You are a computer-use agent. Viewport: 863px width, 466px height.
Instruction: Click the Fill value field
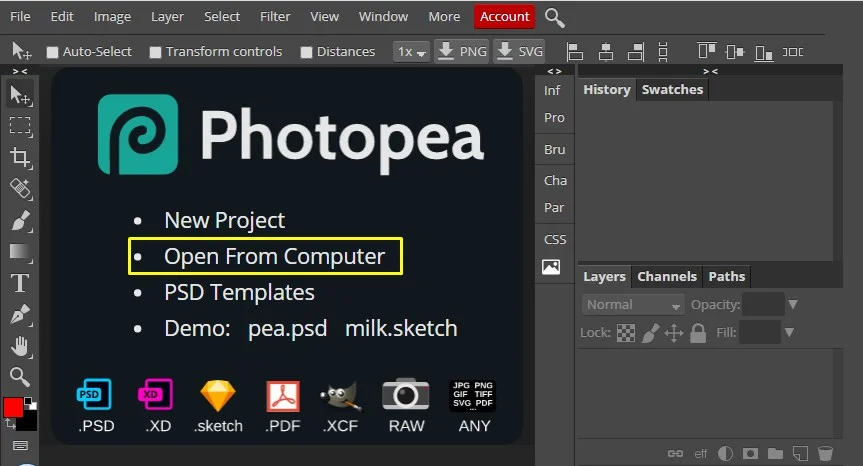[760, 332]
